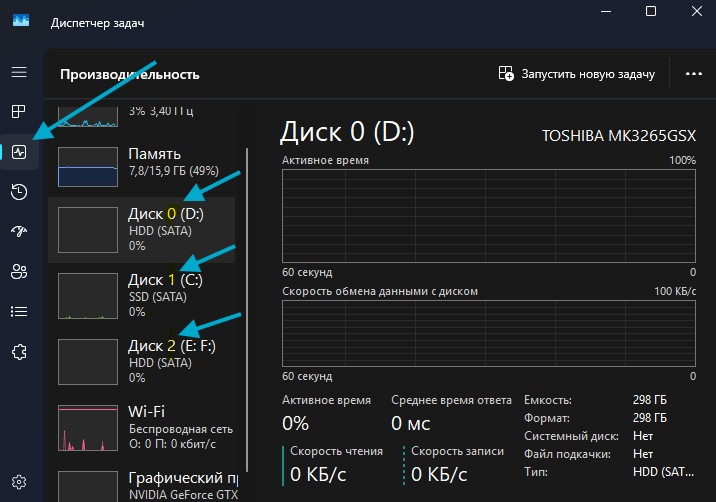This screenshot has height=502, width=716.
Task: Click the Скорость обмена данными graph
Action: pos(489,333)
